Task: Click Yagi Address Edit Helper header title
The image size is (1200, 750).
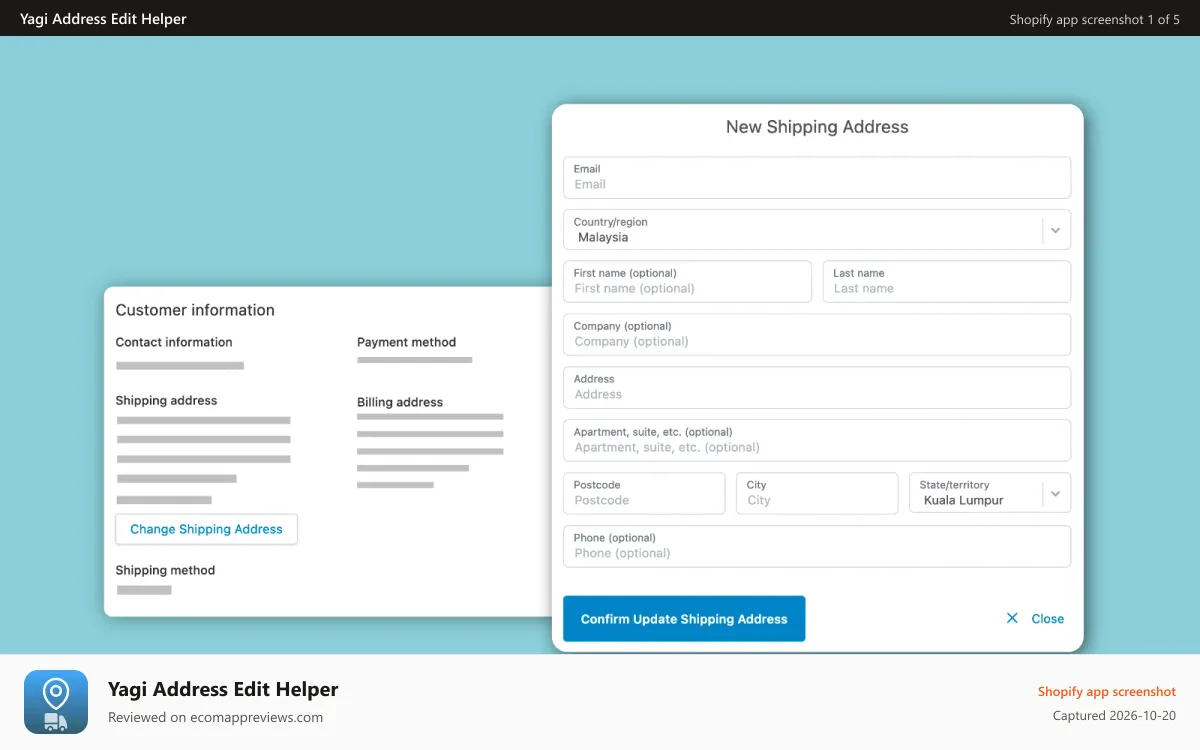Action: [103, 19]
